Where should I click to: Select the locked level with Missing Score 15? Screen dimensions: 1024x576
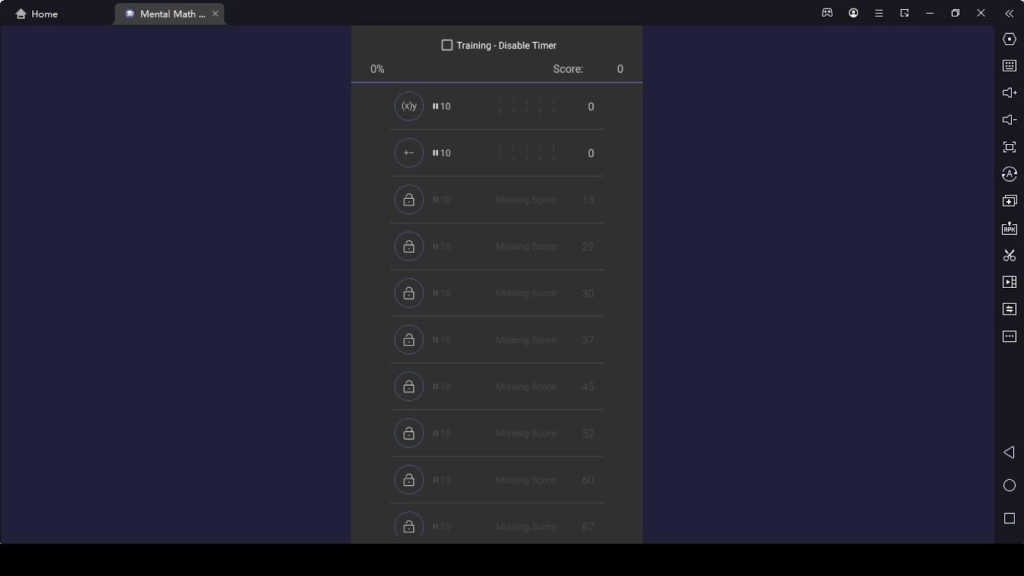[x=496, y=200]
